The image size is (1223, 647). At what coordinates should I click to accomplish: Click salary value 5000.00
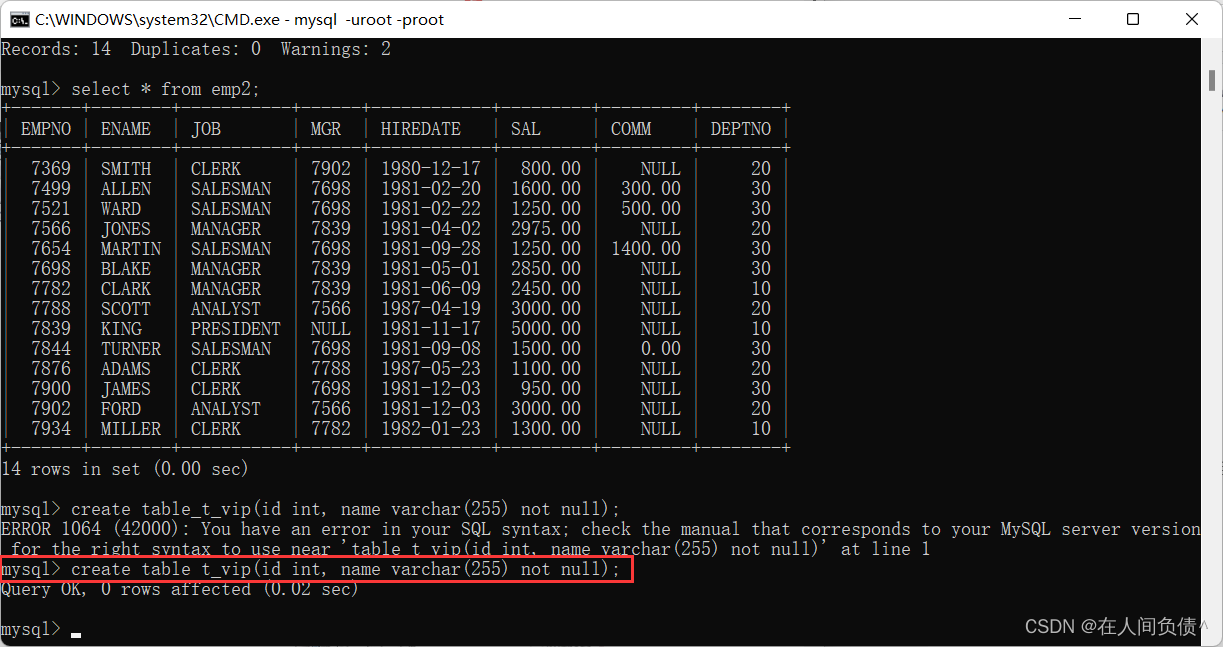(x=546, y=329)
